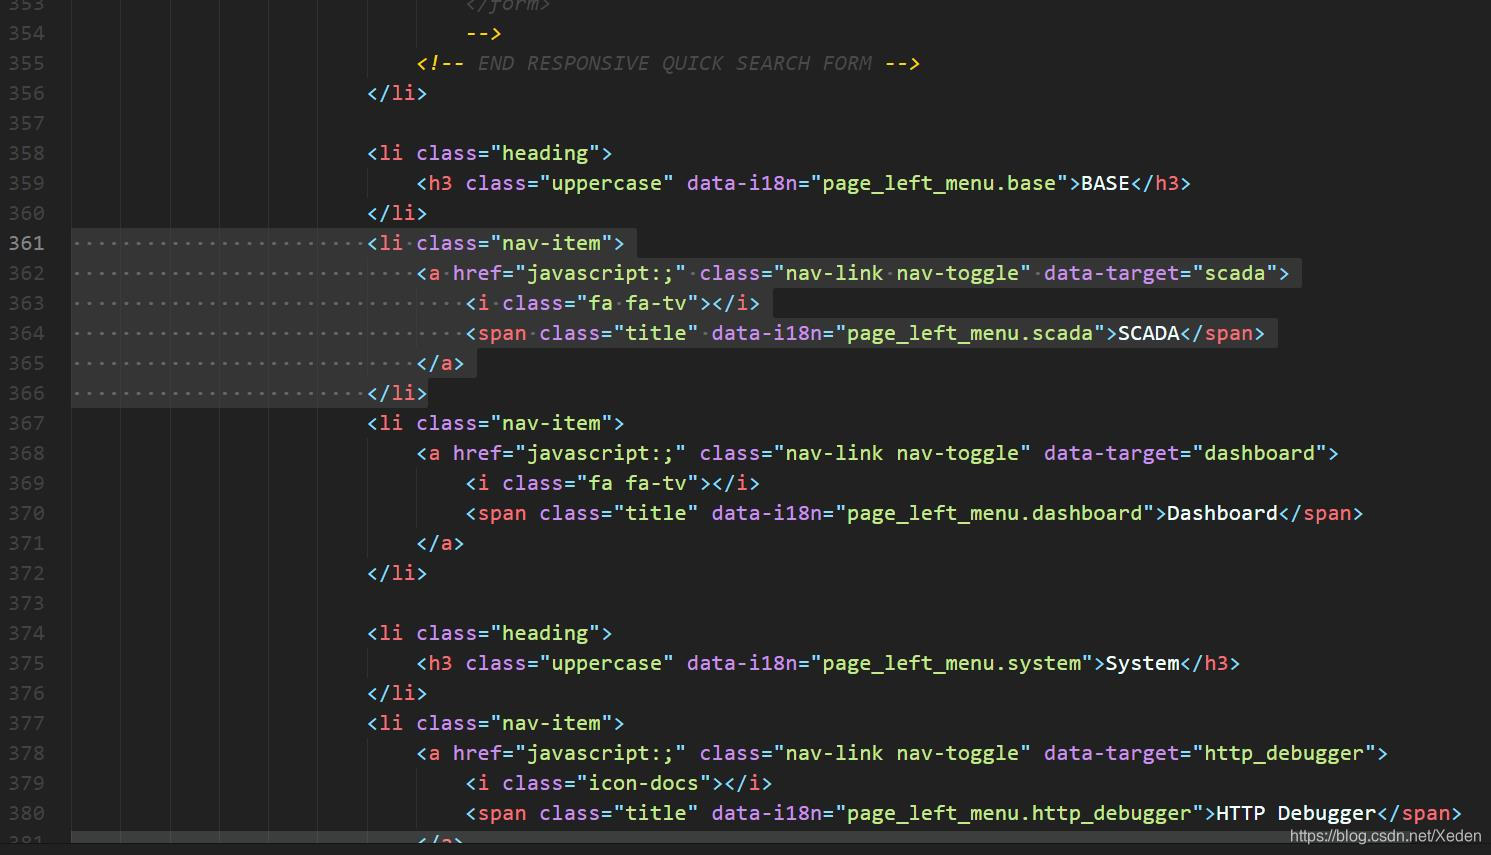Click closing </a> tag on line 371
The height and width of the screenshot is (855, 1491).
[x=441, y=543]
